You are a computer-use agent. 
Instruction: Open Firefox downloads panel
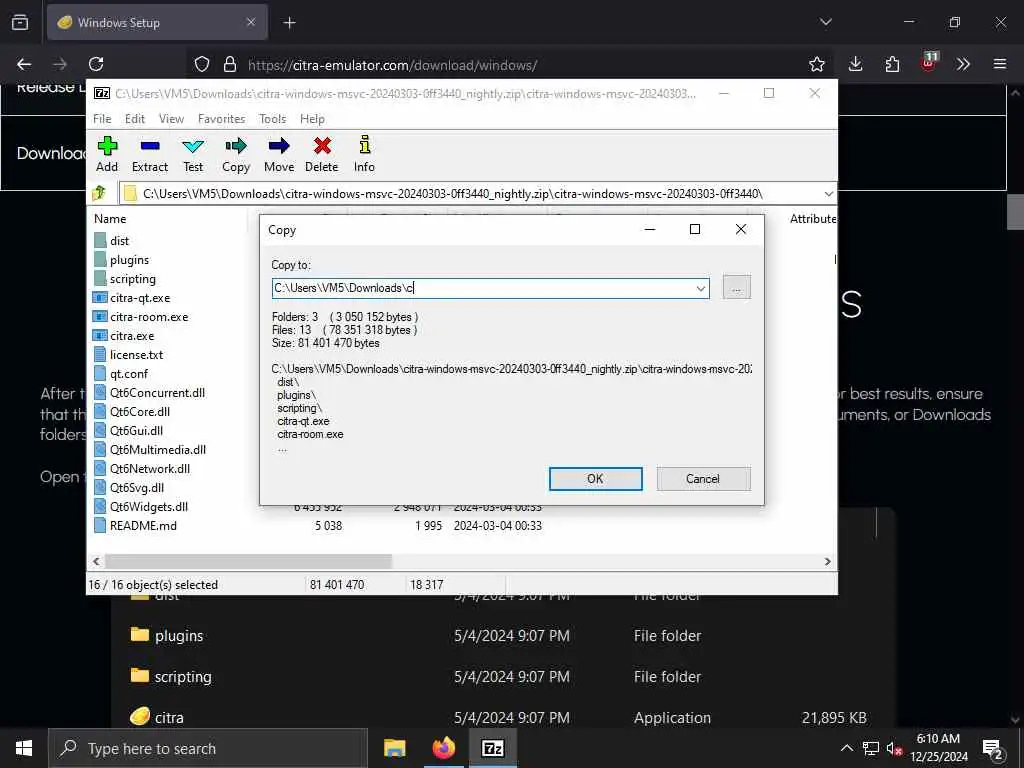coord(856,64)
